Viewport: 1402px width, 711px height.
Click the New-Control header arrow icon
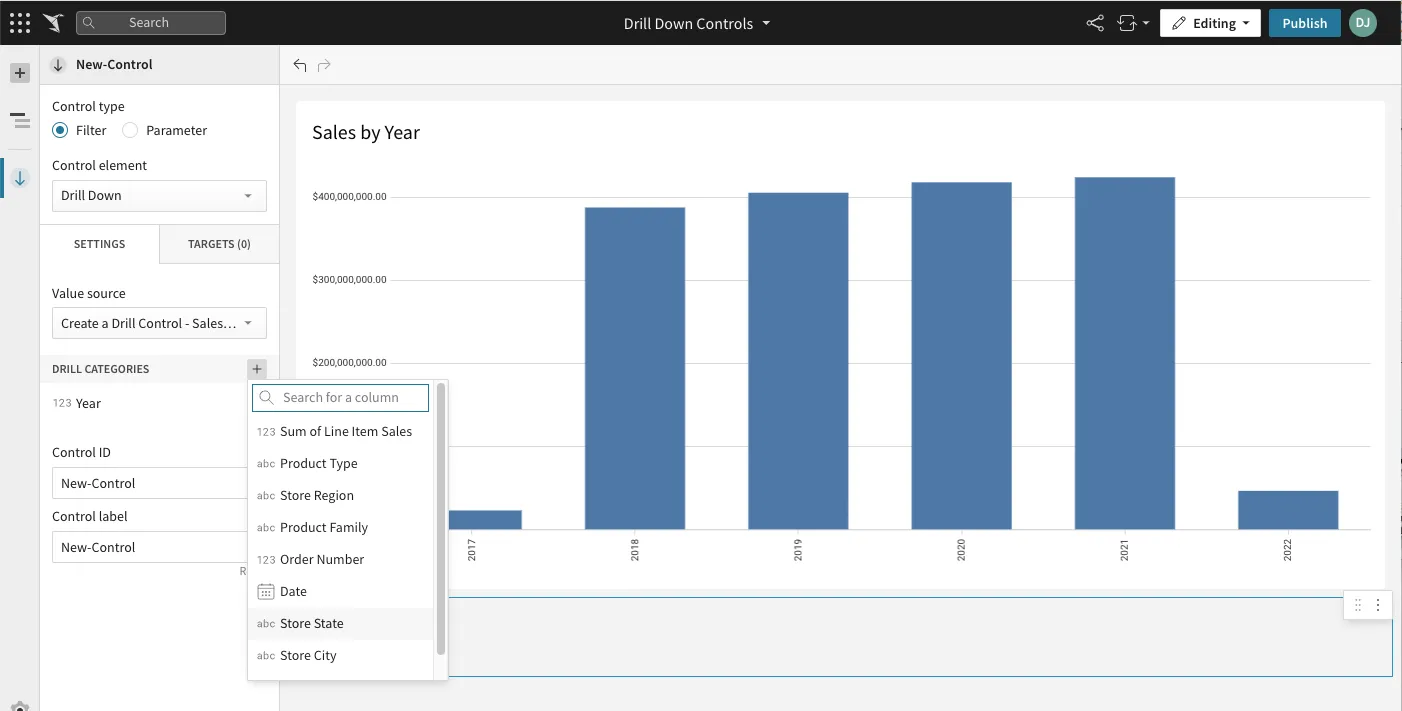(x=58, y=65)
